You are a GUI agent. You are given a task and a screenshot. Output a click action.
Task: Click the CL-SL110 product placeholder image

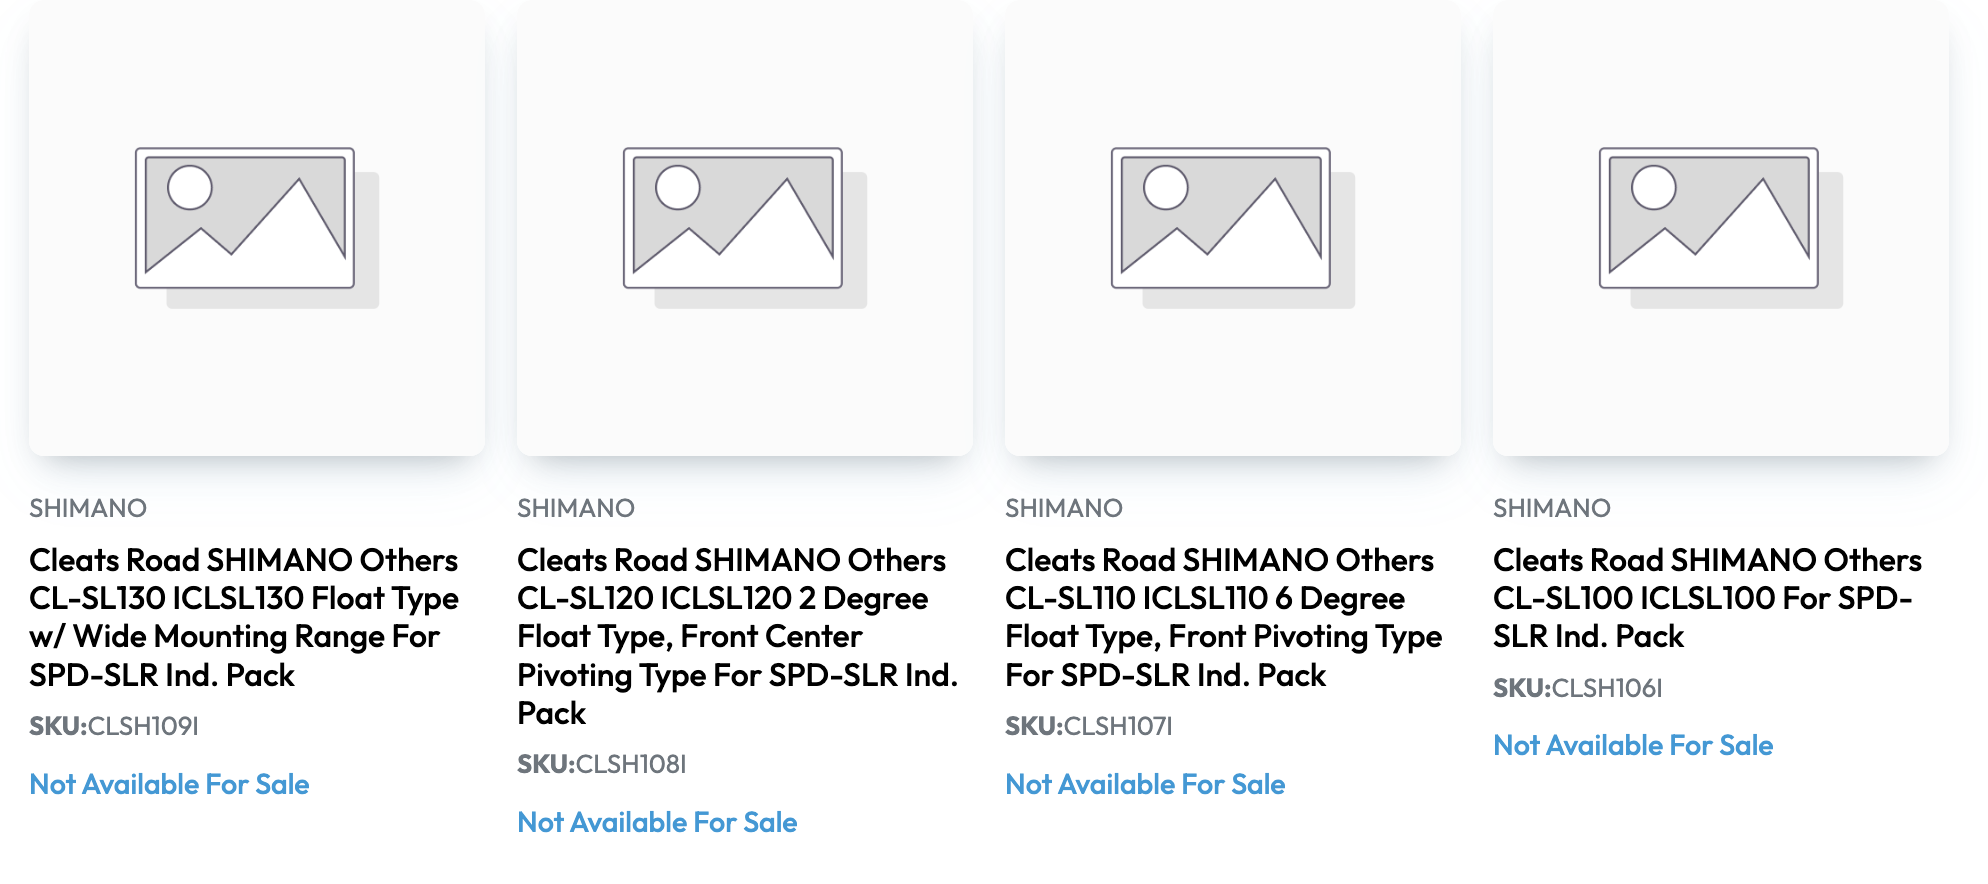point(1232,228)
